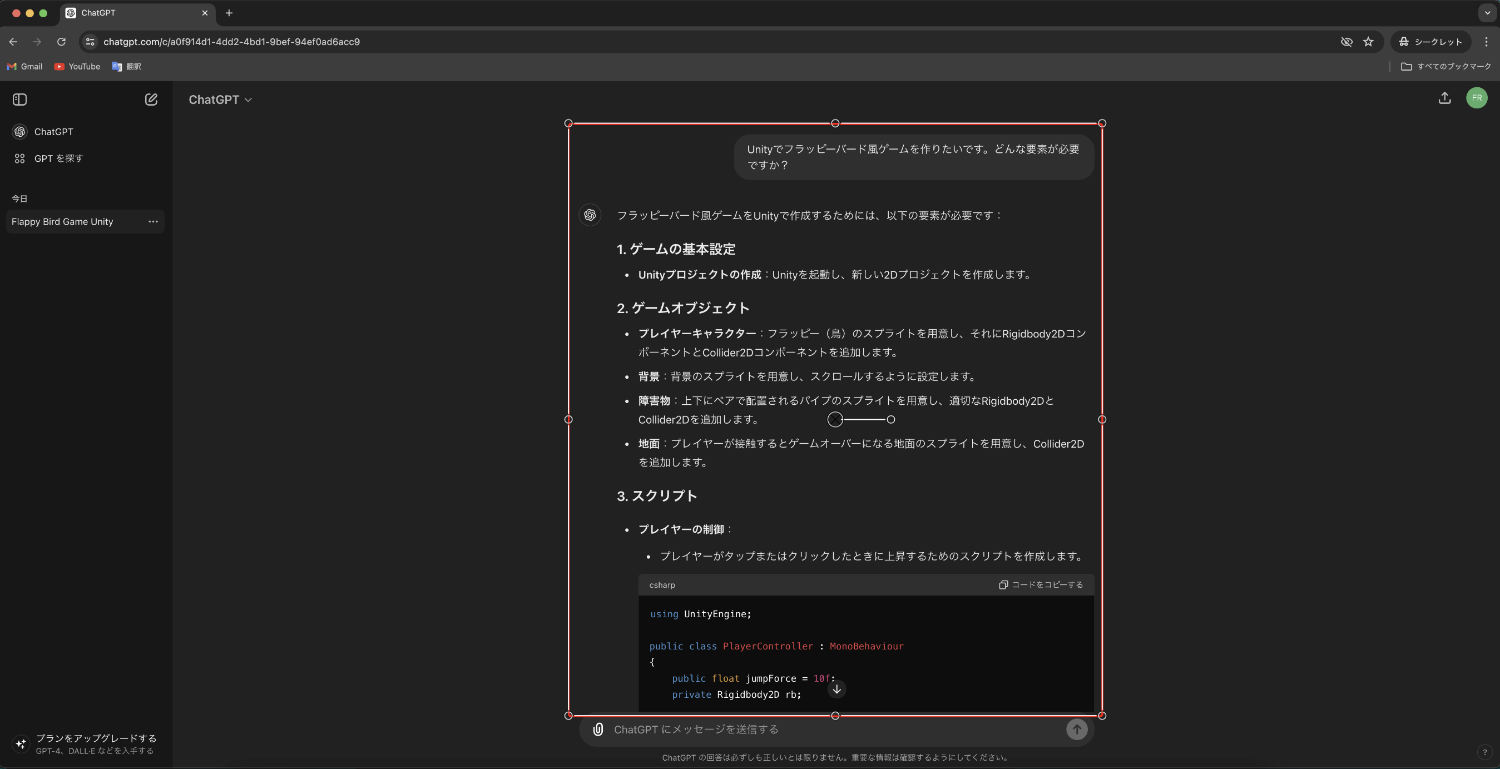Attach a file using the paperclip icon

pos(598,730)
